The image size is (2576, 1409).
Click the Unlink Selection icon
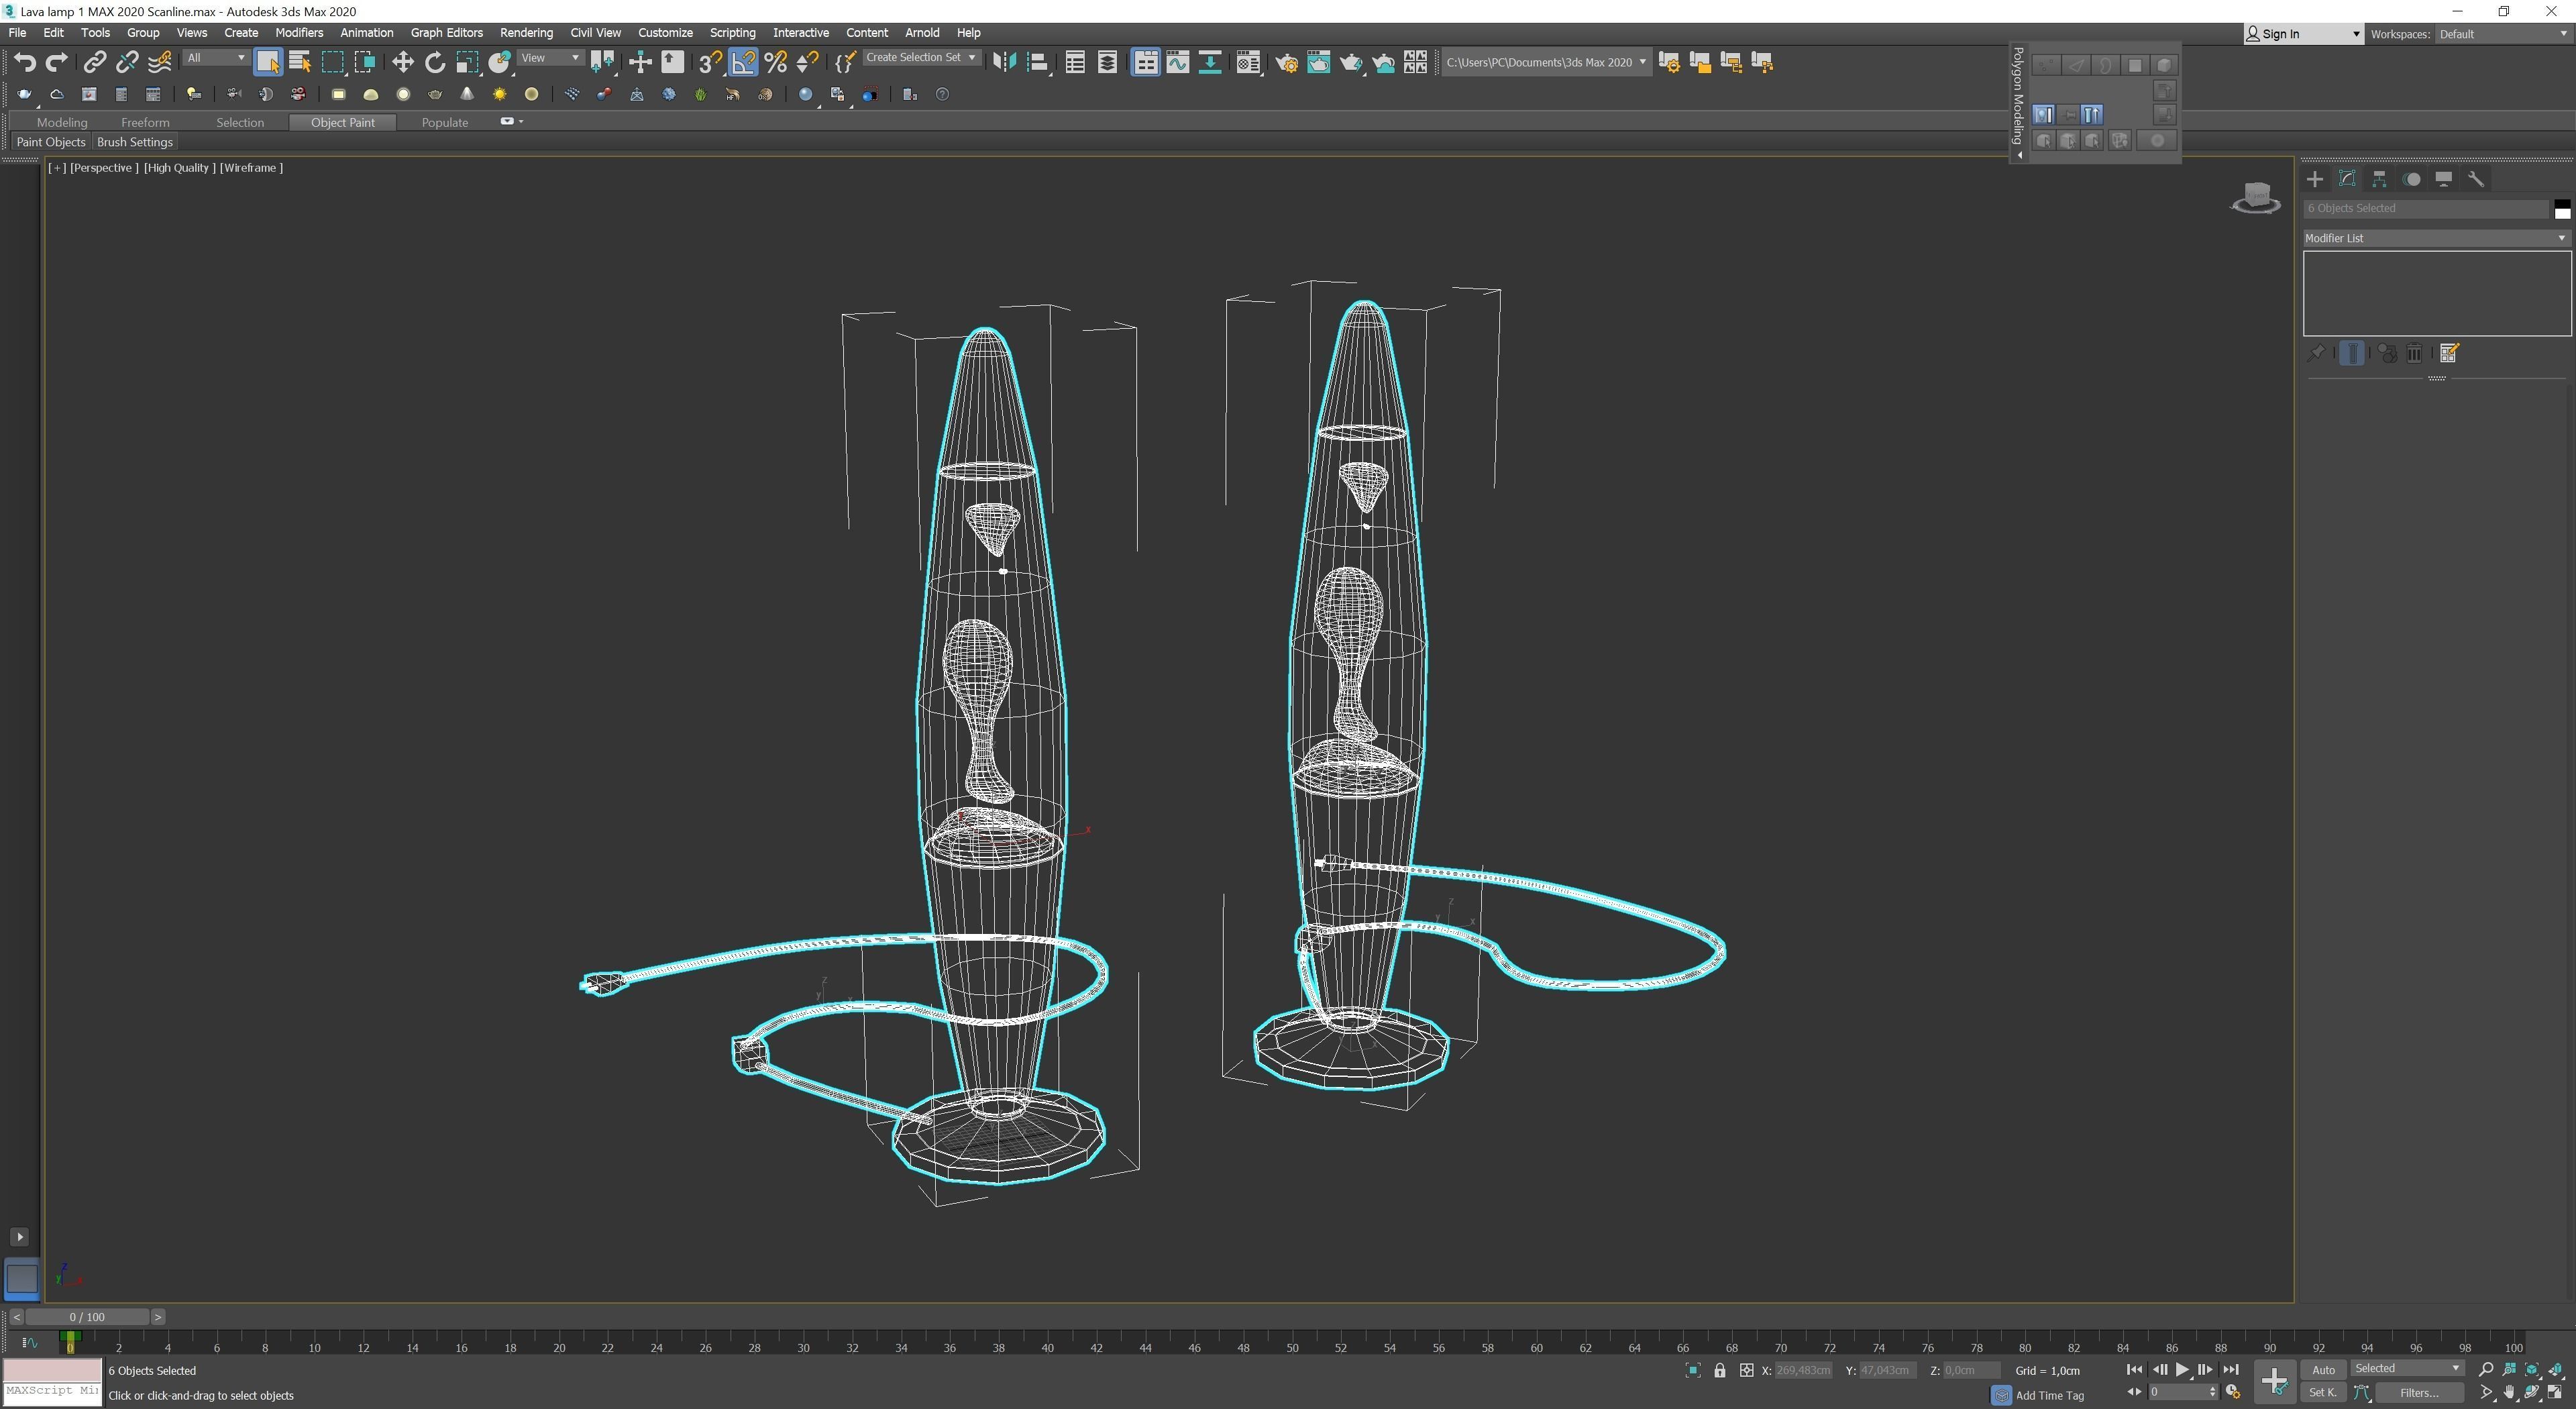127,63
